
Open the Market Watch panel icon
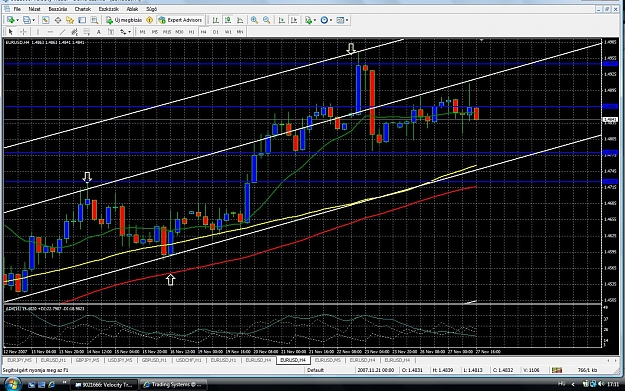pyautogui.click(x=45, y=20)
